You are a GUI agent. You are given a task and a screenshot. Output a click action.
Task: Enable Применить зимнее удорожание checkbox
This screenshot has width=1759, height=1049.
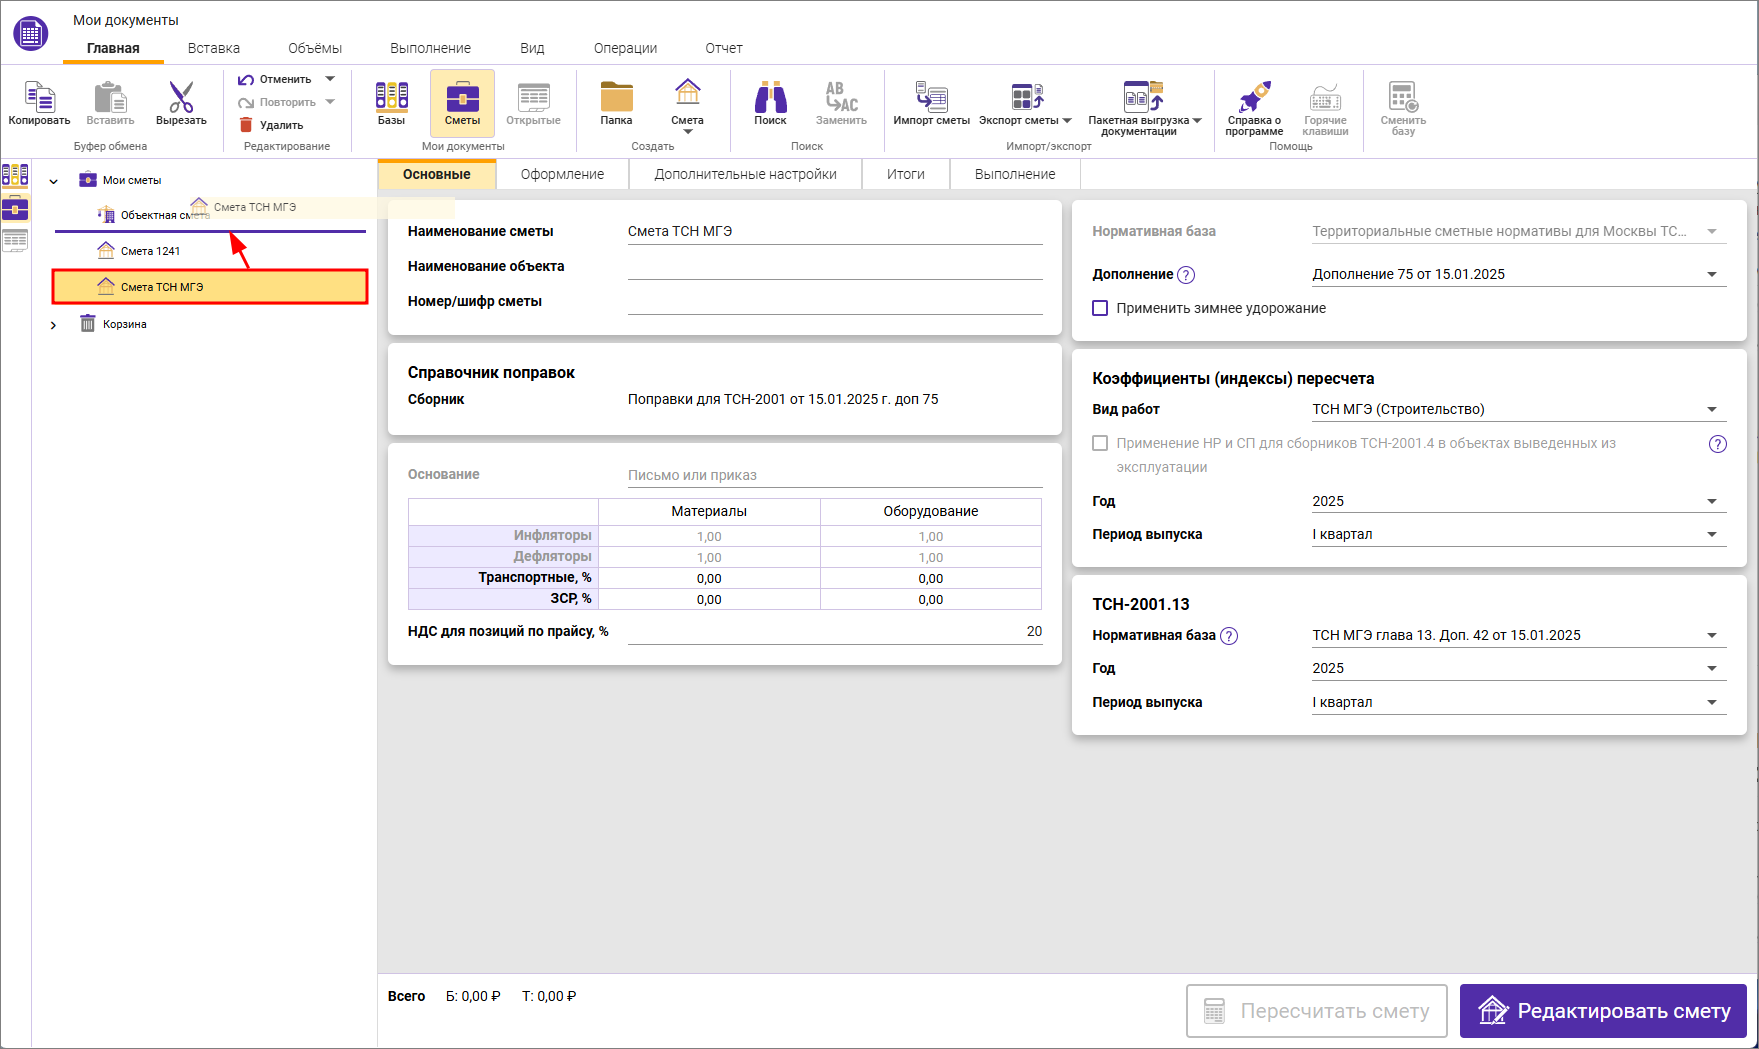click(x=1100, y=308)
